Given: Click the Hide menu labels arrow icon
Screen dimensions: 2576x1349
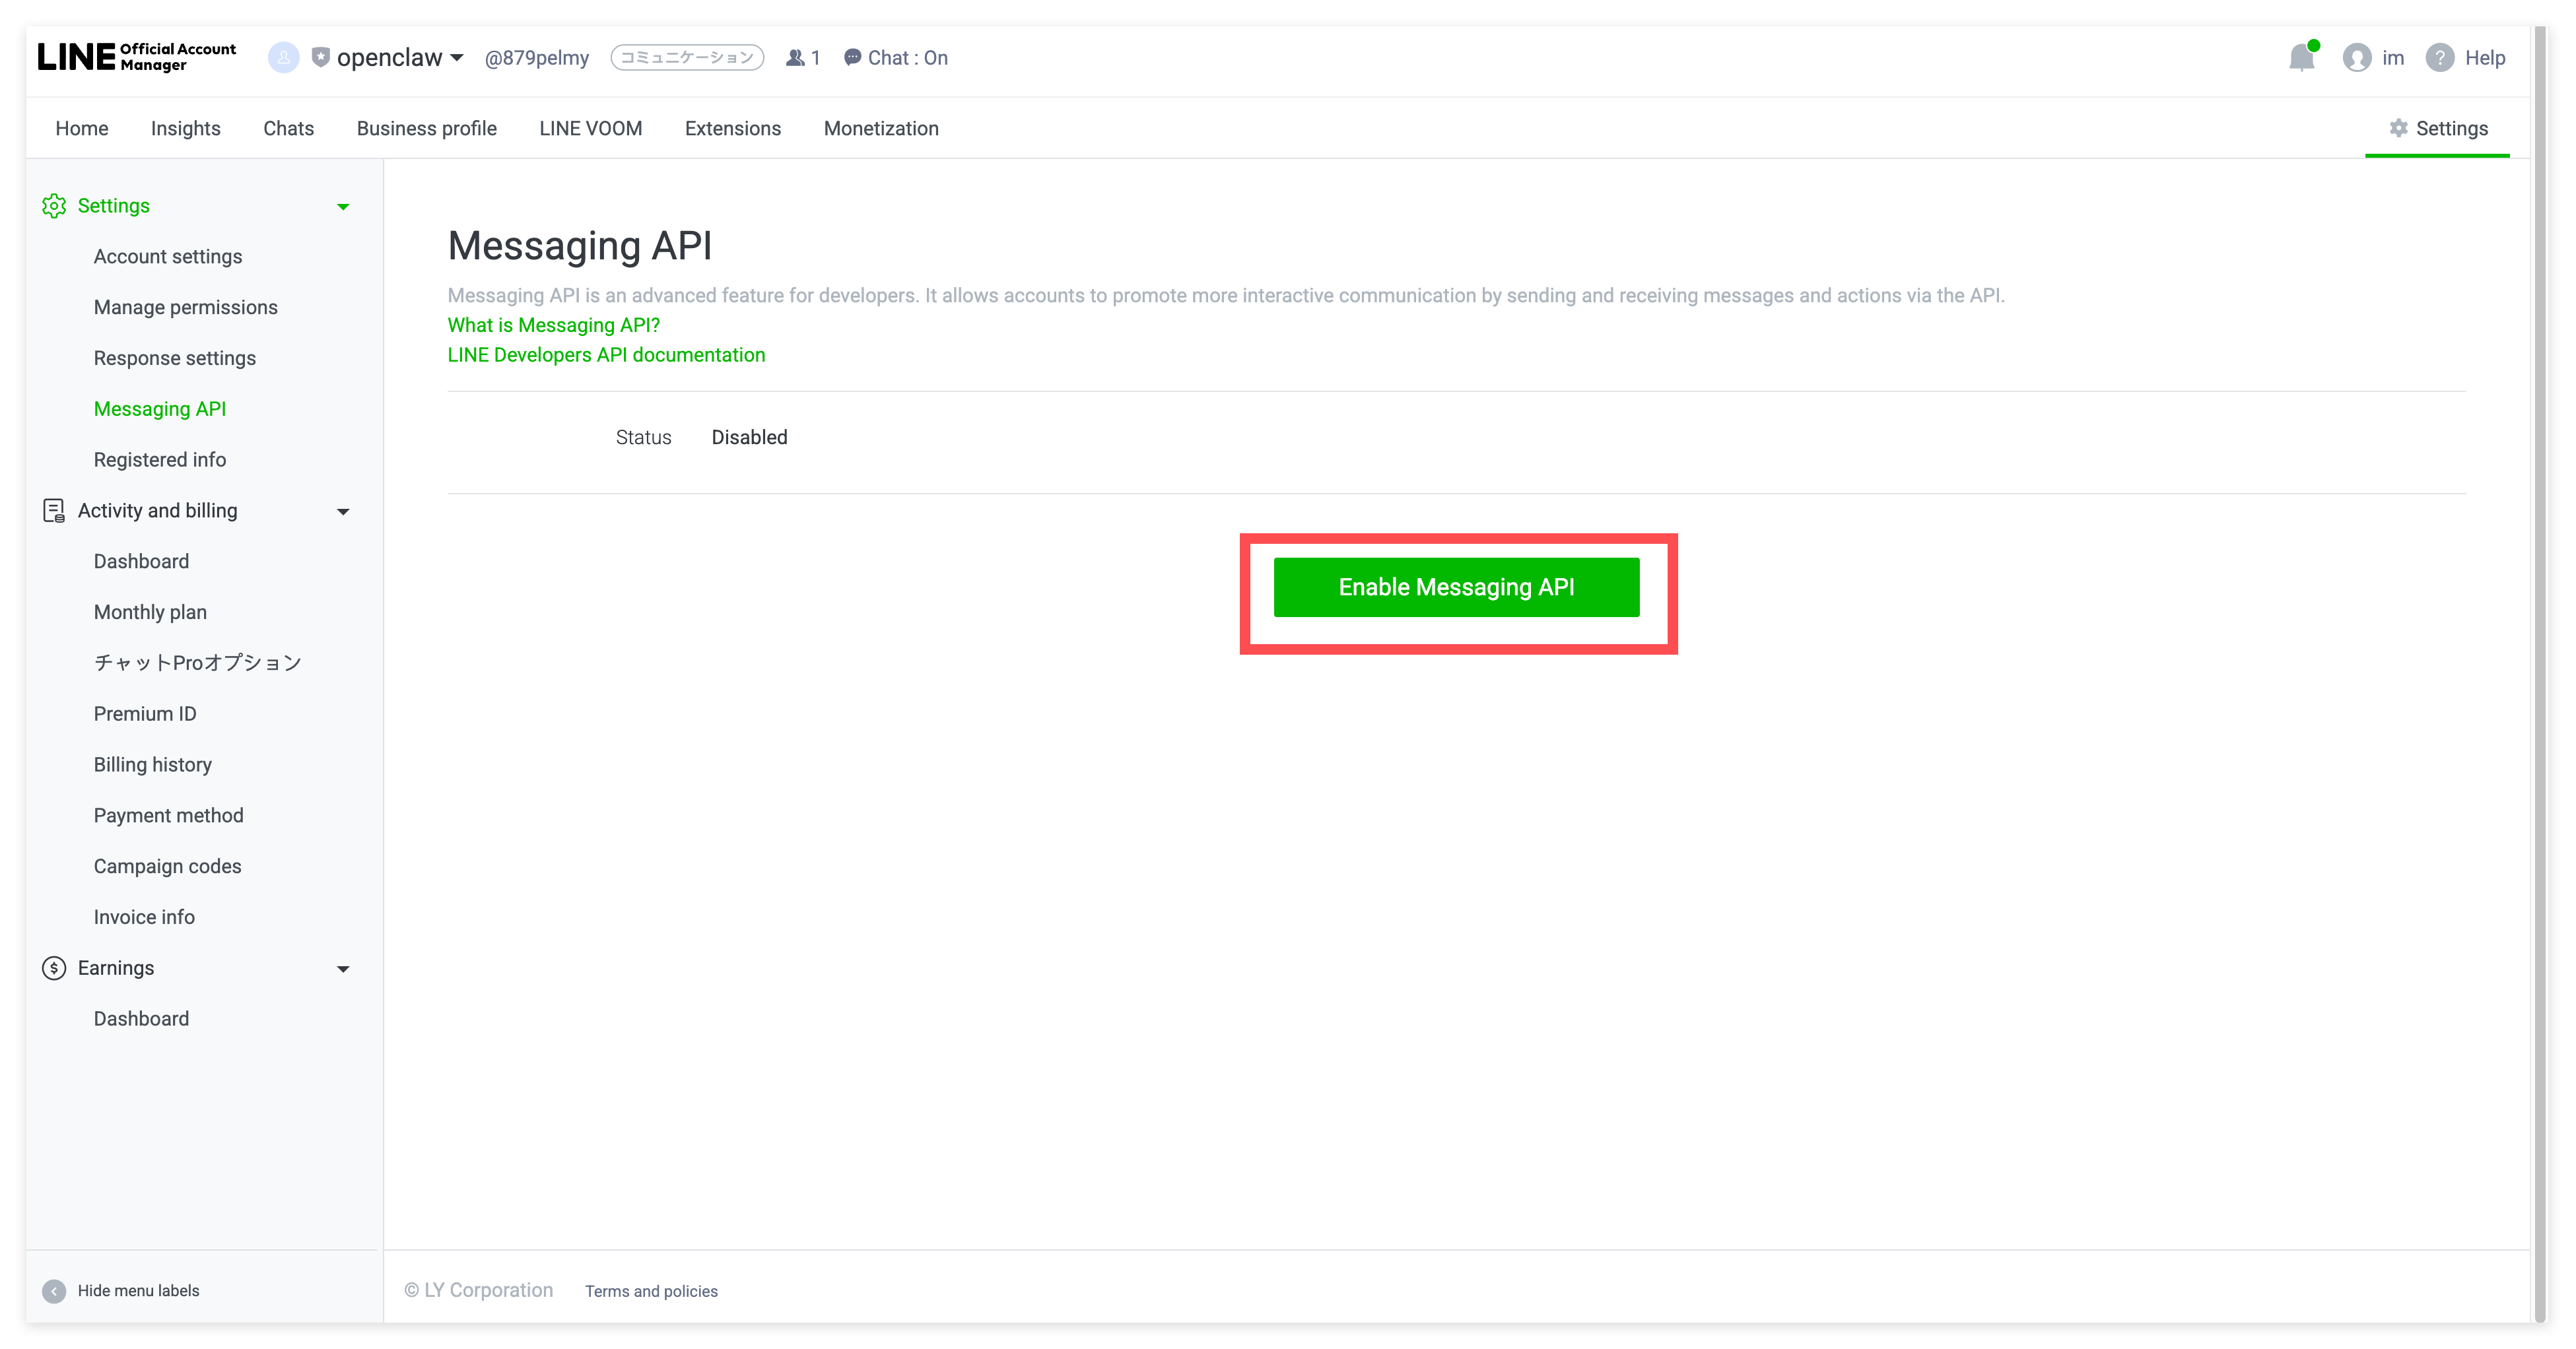Looking at the screenshot, I should coord(54,1291).
